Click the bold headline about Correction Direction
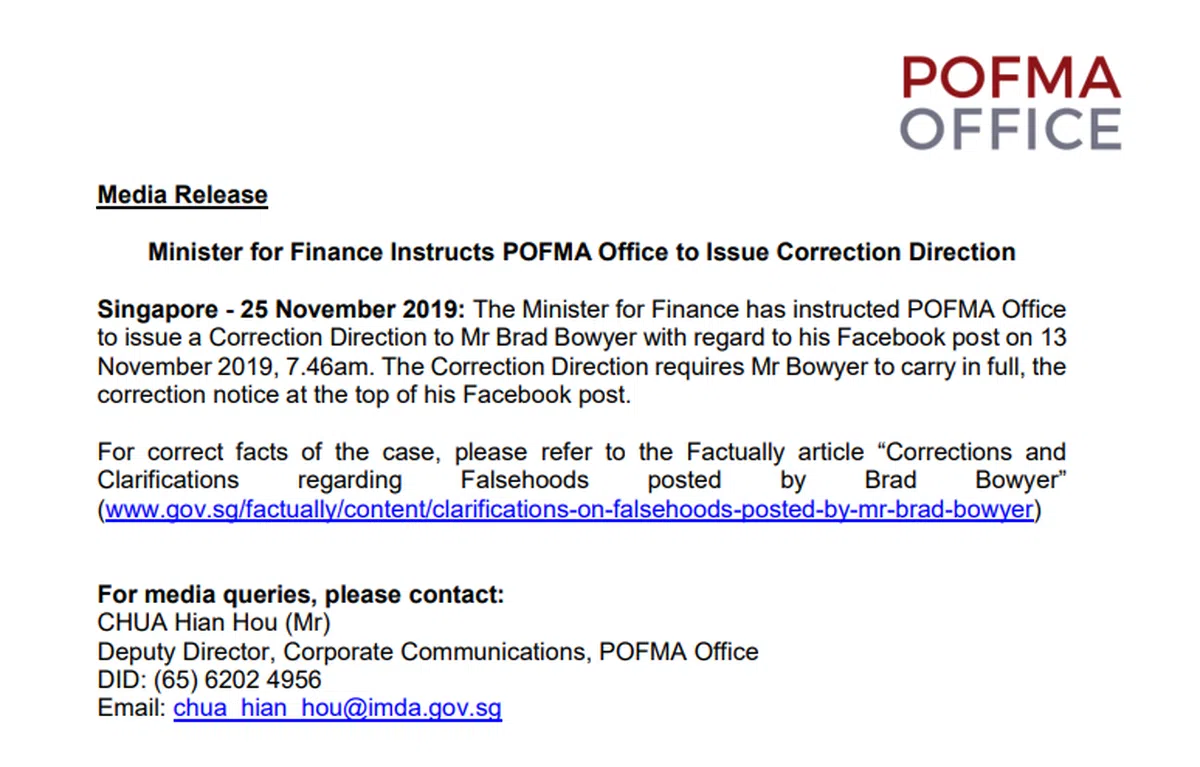The height and width of the screenshot is (767, 1200). click(581, 252)
